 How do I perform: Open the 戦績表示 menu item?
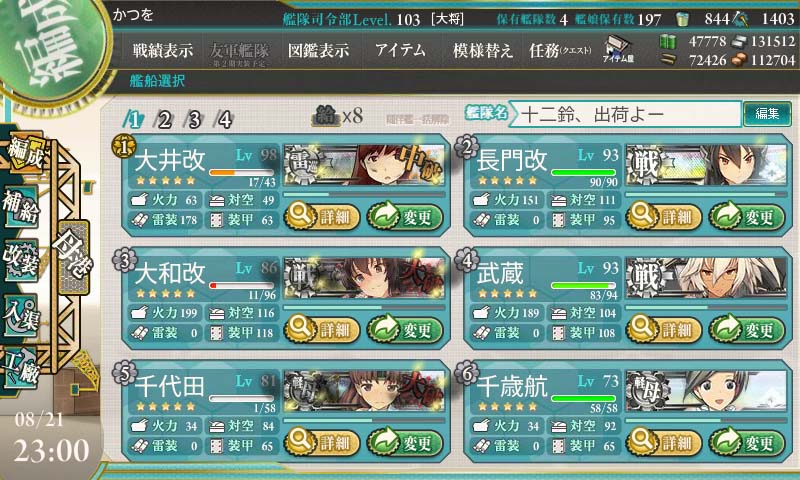(x=163, y=50)
